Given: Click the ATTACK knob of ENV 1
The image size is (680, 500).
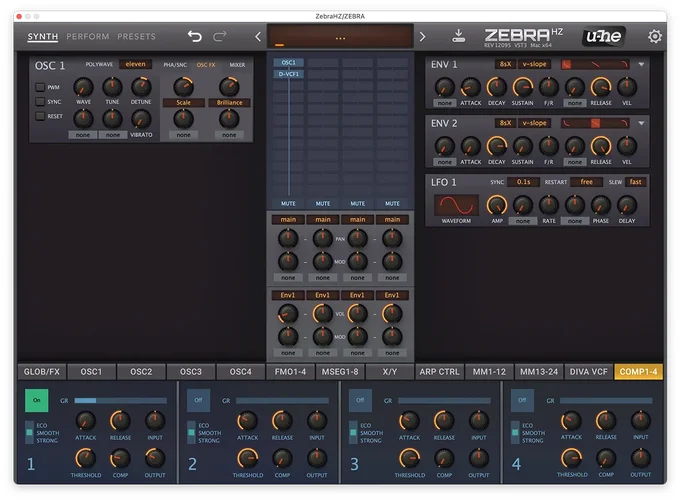Looking at the screenshot, I should coord(471,88).
